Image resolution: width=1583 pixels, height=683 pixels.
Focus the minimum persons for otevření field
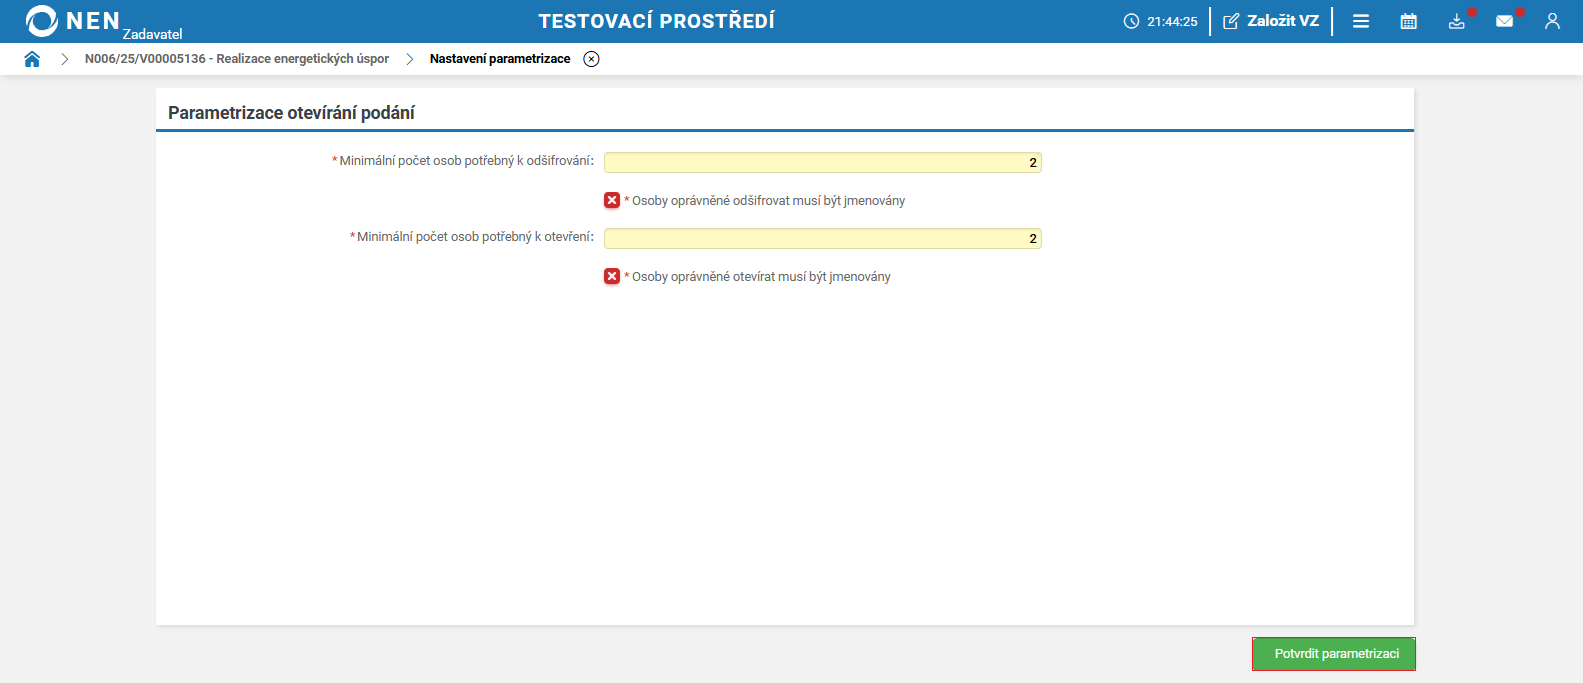(x=822, y=238)
